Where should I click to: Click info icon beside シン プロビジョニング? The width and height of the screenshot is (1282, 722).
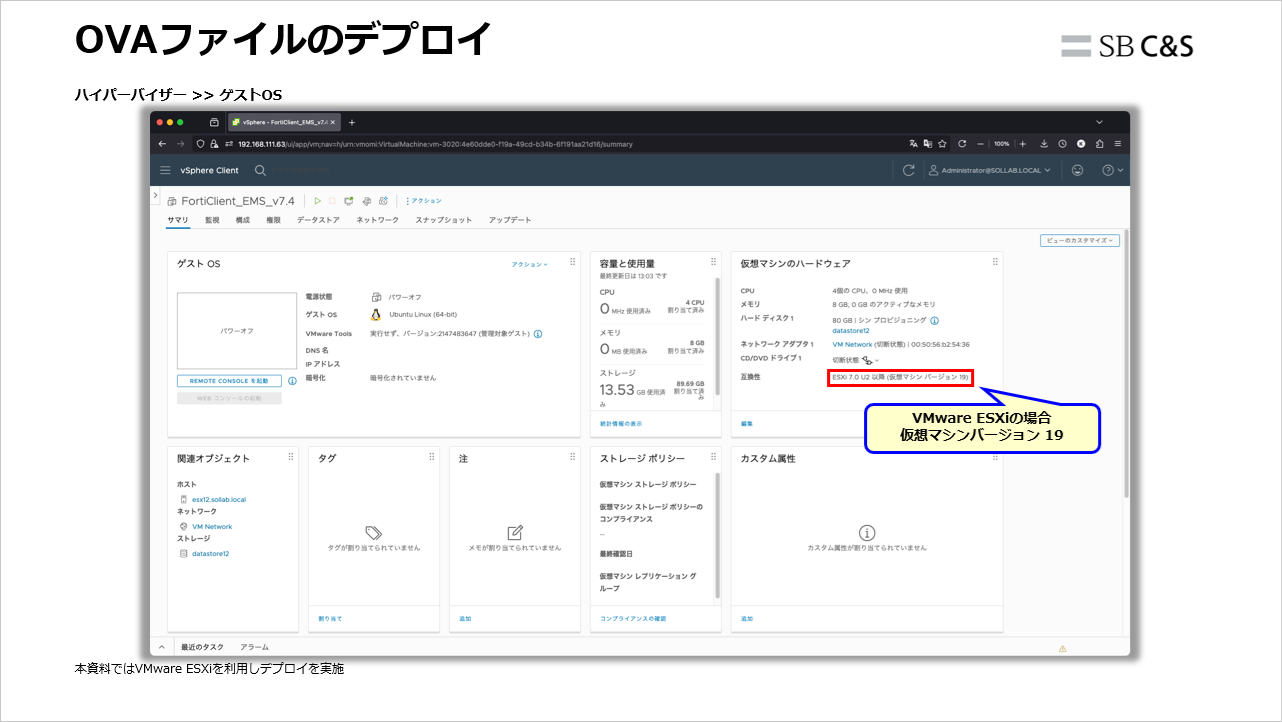click(935, 321)
